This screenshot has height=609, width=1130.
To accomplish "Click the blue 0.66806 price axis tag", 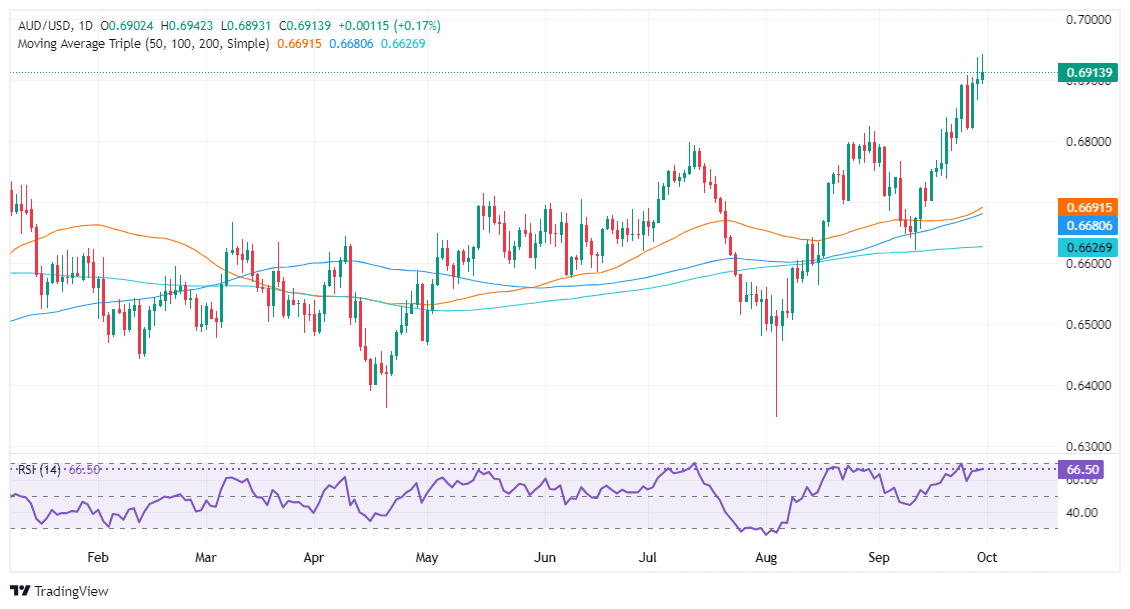I will pos(1088,227).
